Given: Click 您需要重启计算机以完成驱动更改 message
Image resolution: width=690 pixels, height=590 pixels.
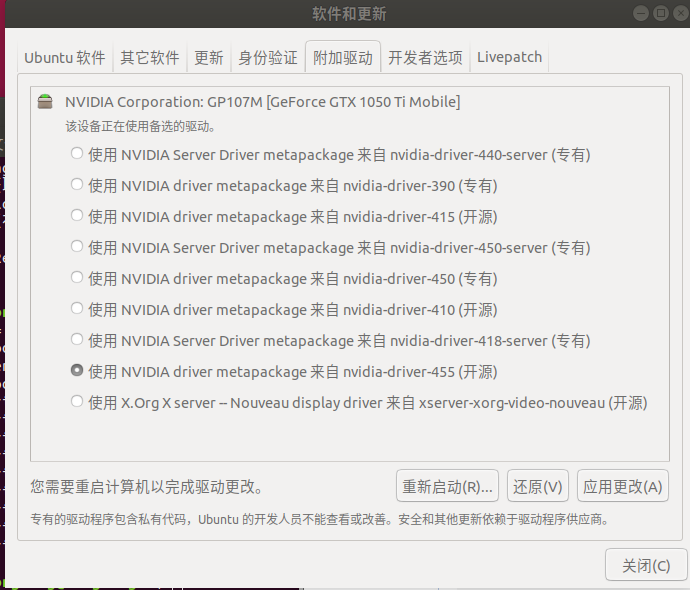Looking at the screenshot, I should click(147, 487).
